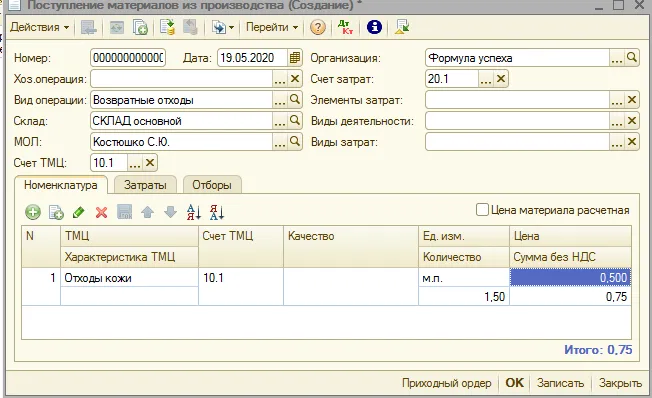Image resolution: width=652 pixels, height=398 pixels.
Task: Click the blue information icon
Action: pyautogui.click(x=374, y=27)
